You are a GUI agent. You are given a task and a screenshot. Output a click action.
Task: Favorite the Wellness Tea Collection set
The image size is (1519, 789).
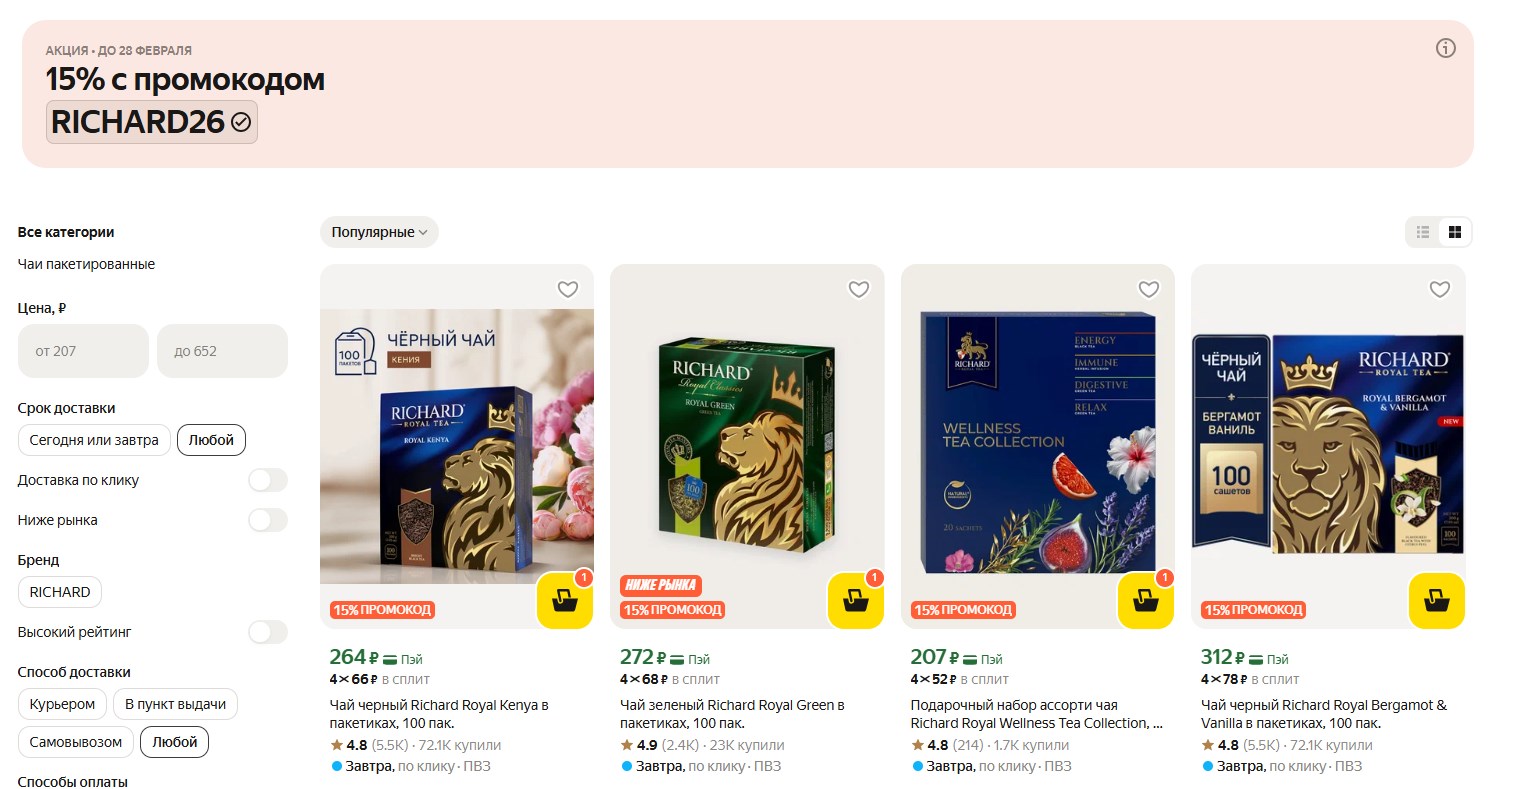coord(1149,289)
